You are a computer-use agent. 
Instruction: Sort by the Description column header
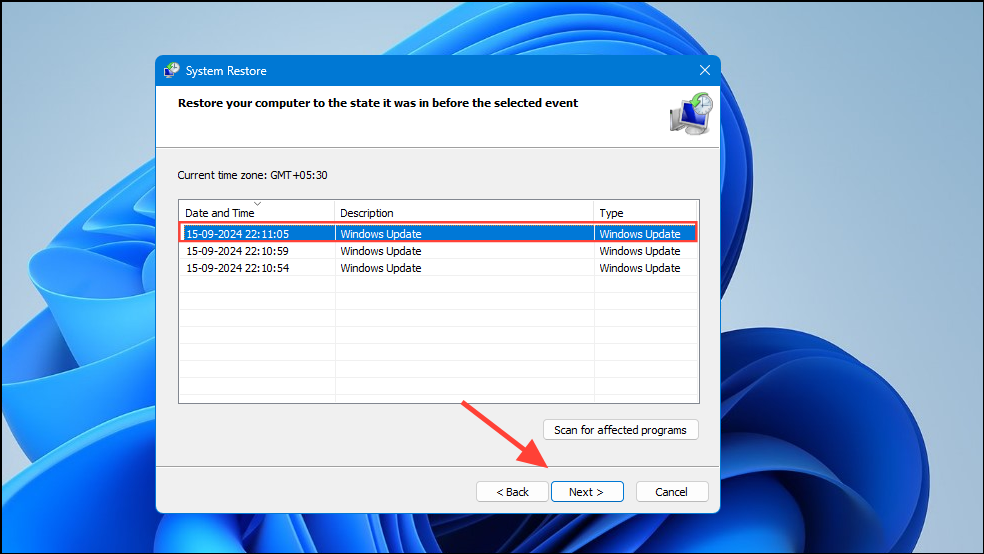pos(464,212)
